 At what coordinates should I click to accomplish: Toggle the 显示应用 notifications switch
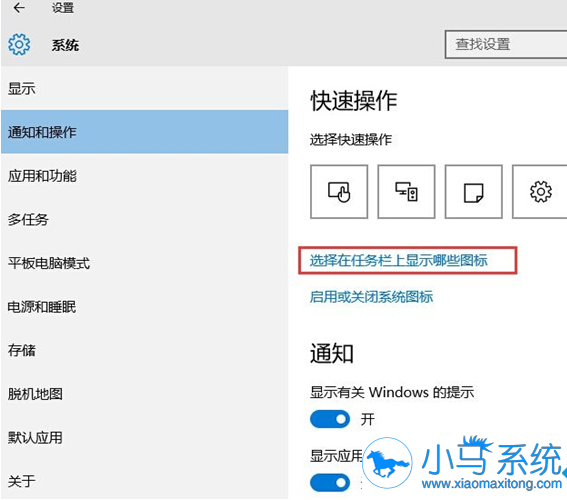(330, 483)
